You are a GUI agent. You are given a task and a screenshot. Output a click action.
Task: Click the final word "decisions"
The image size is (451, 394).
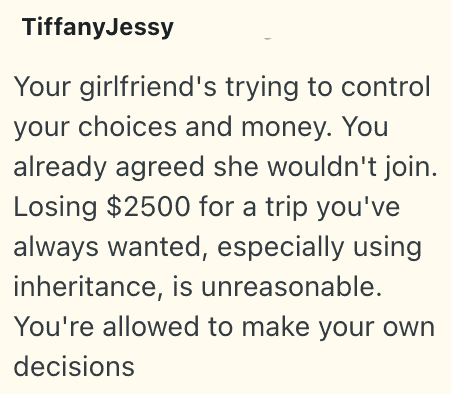pyautogui.click(x=74, y=366)
